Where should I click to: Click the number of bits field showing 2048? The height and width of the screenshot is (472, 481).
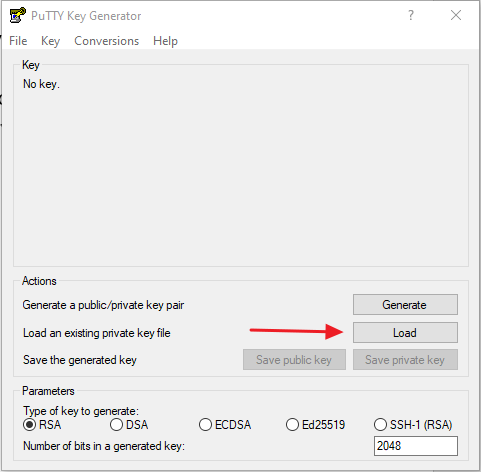tap(416, 446)
